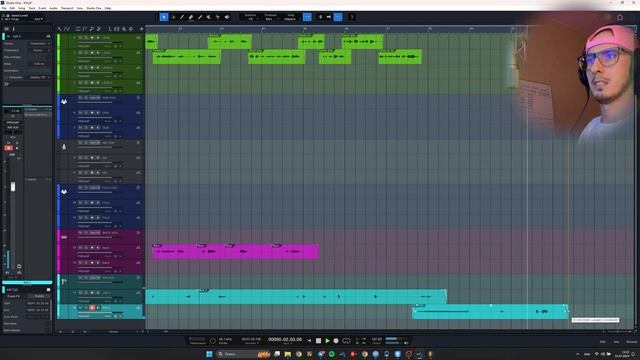Click the Play button in transport
640x360 pixels.
click(x=327, y=340)
